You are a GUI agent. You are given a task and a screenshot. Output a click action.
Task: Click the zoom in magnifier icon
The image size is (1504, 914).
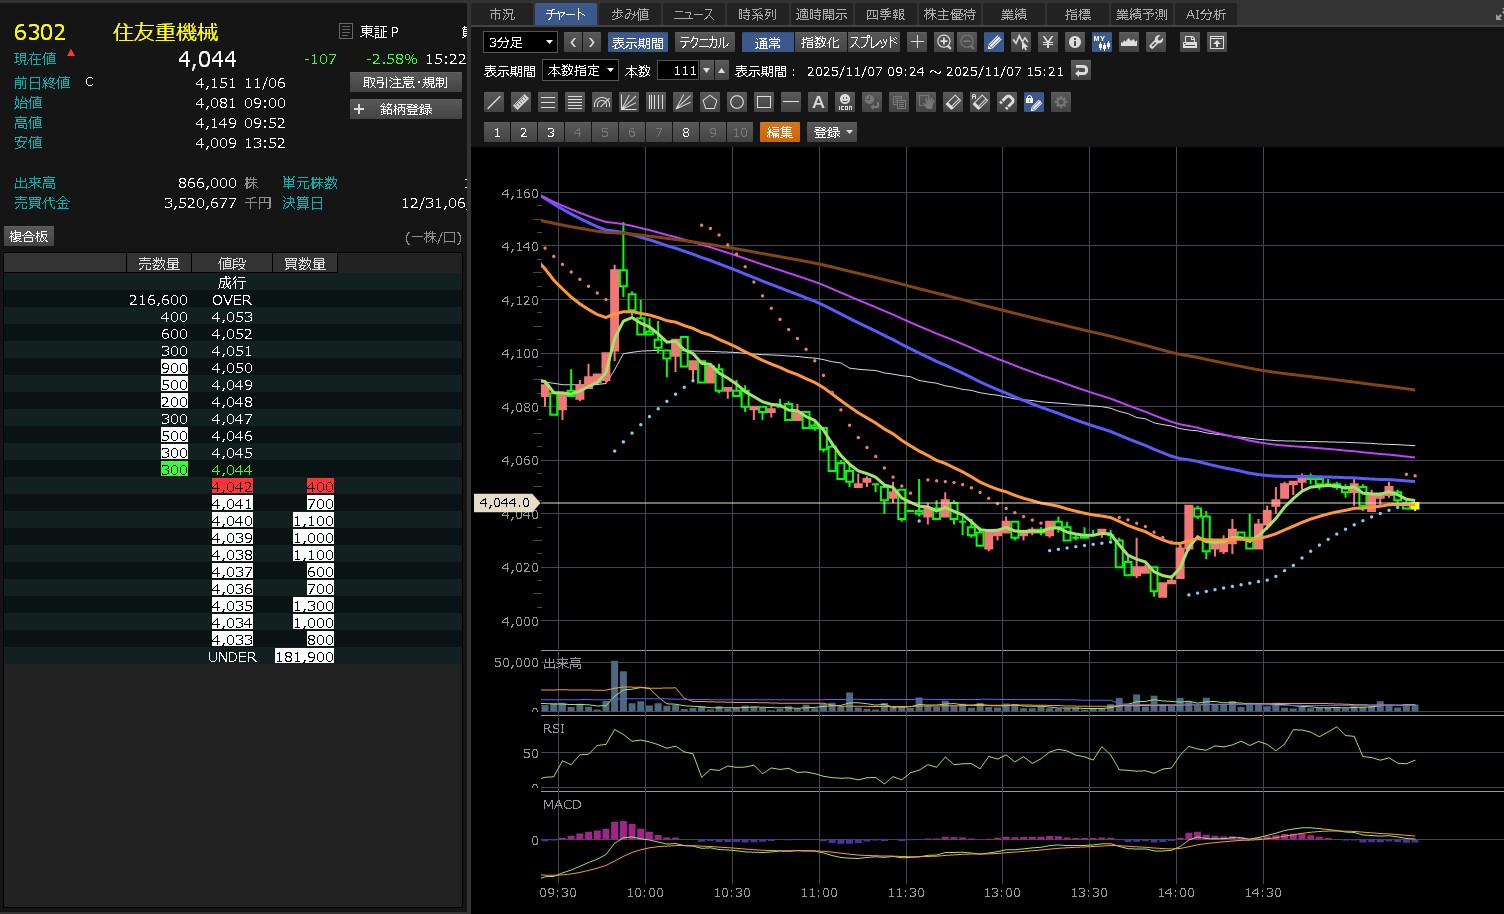[943, 42]
